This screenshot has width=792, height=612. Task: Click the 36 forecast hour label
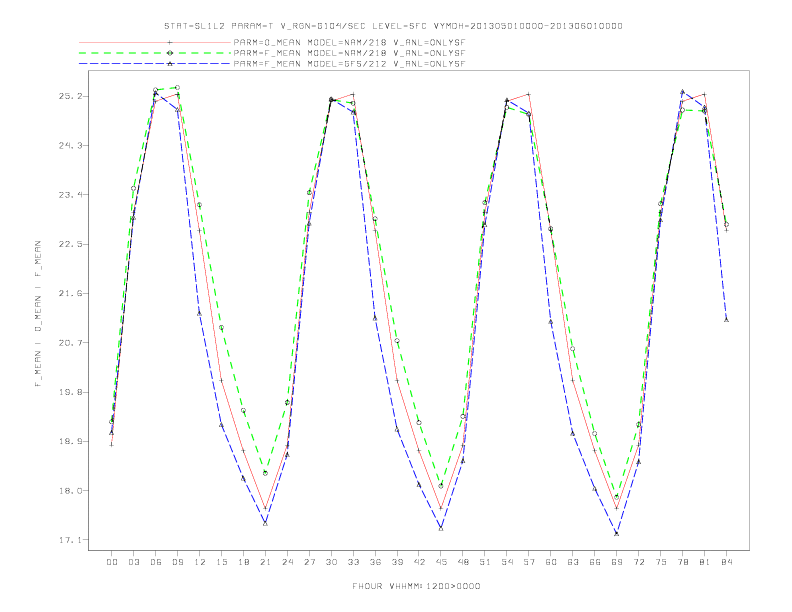click(x=375, y=562)
